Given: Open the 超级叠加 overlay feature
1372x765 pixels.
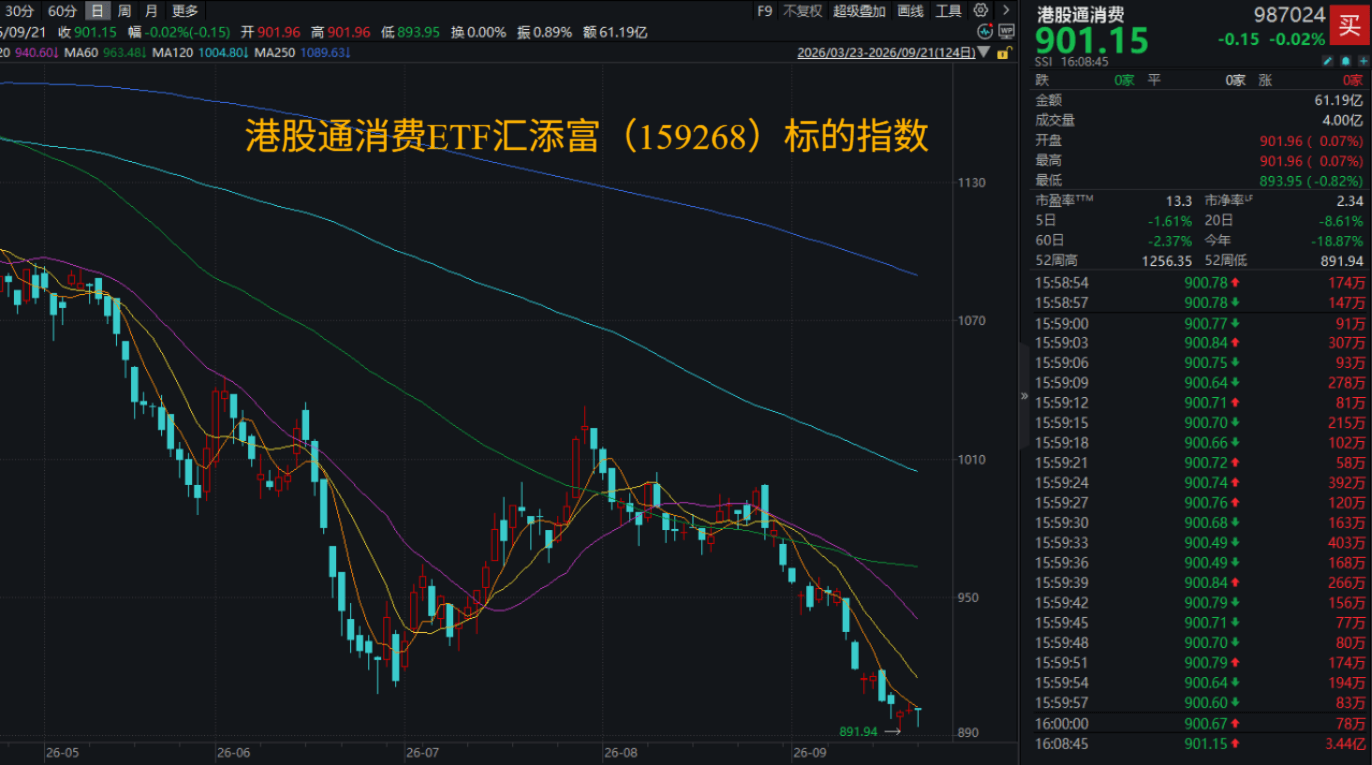Looking at the screenshot, I should pyautogui.click(x=859, y=11).
